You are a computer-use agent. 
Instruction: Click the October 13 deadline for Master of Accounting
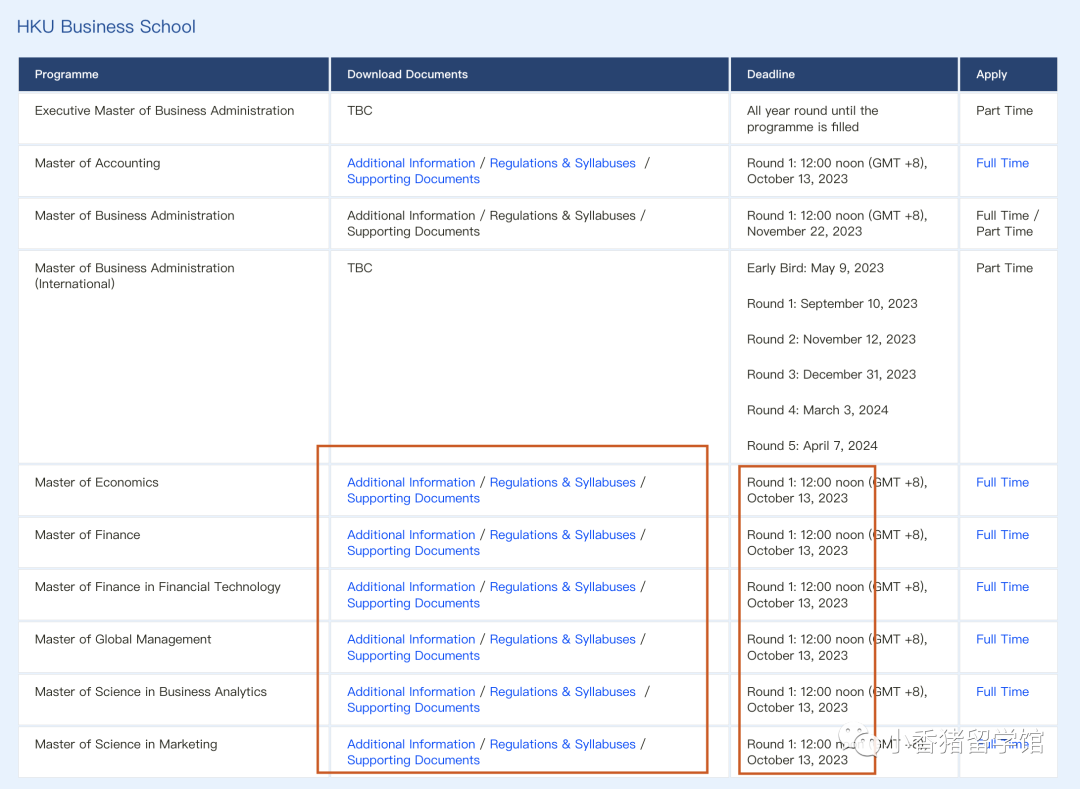coord(837,171)
